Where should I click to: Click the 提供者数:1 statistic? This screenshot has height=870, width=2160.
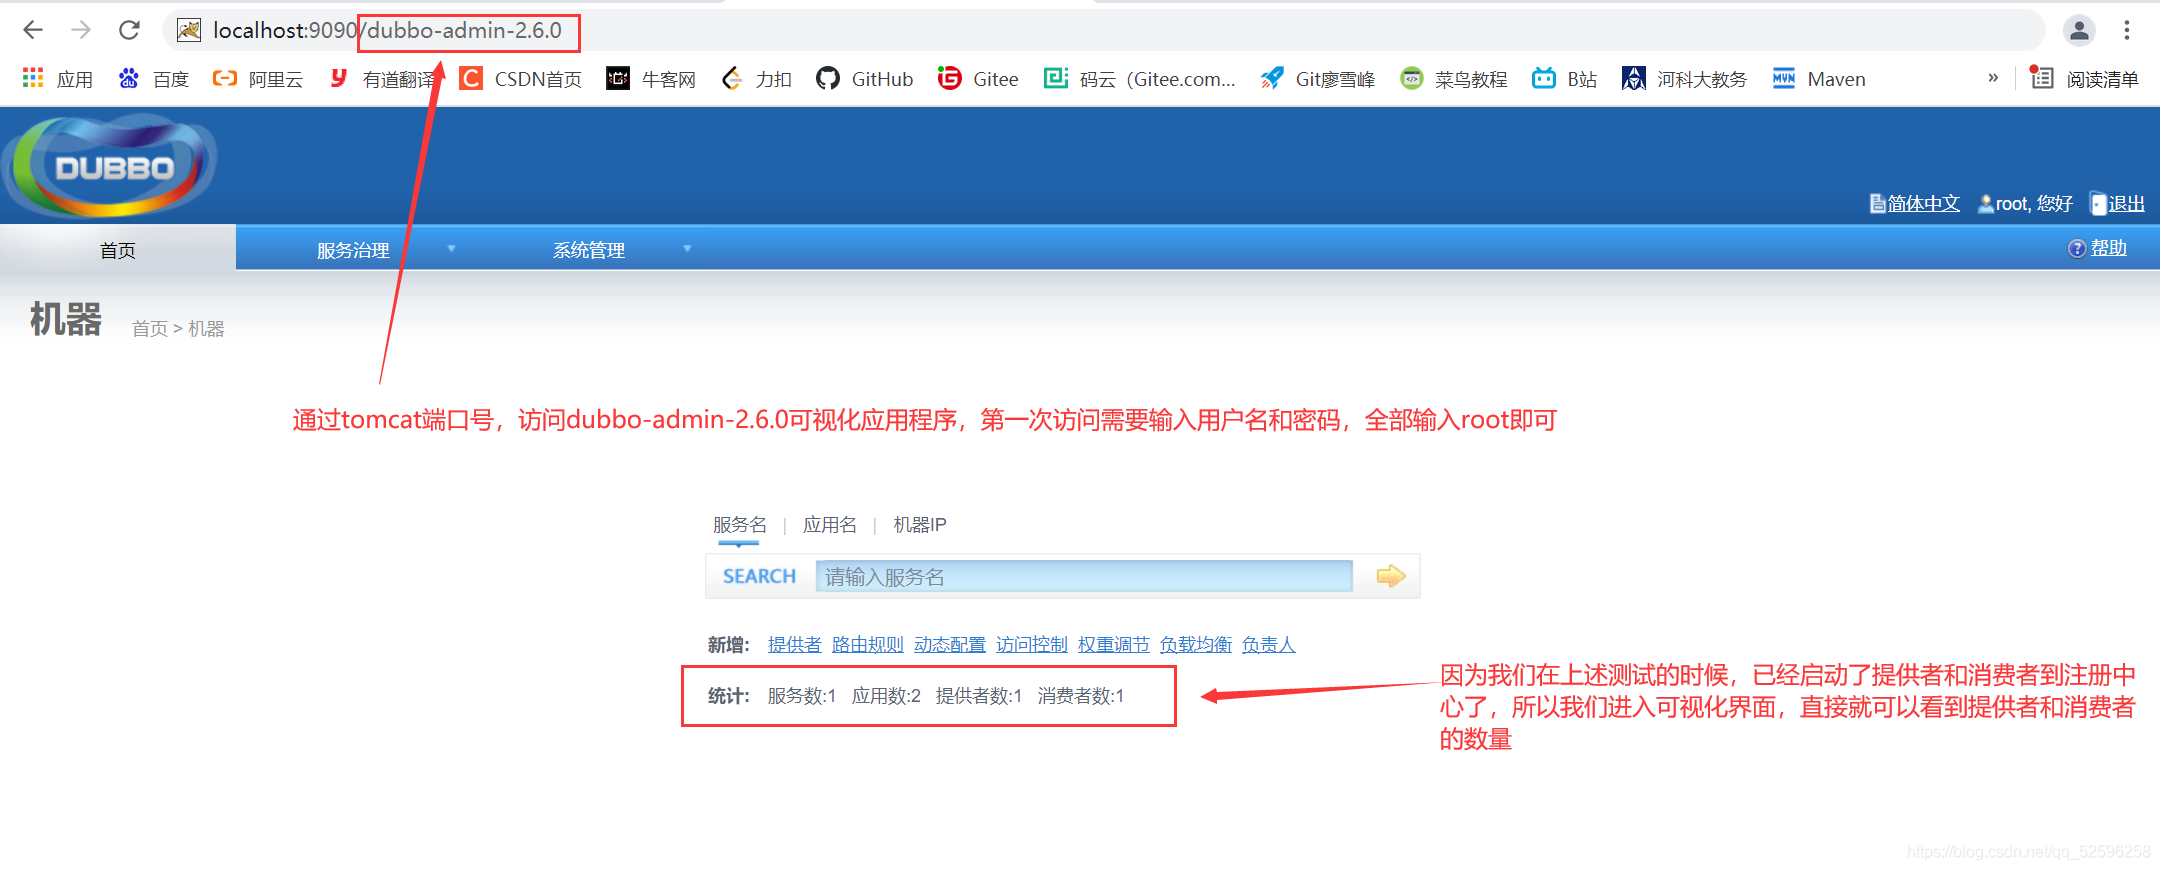[x=978, y=696]
